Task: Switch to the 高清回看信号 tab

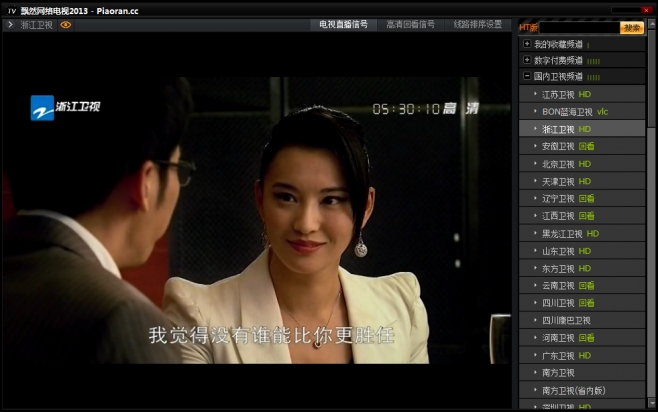Action: 410,24
